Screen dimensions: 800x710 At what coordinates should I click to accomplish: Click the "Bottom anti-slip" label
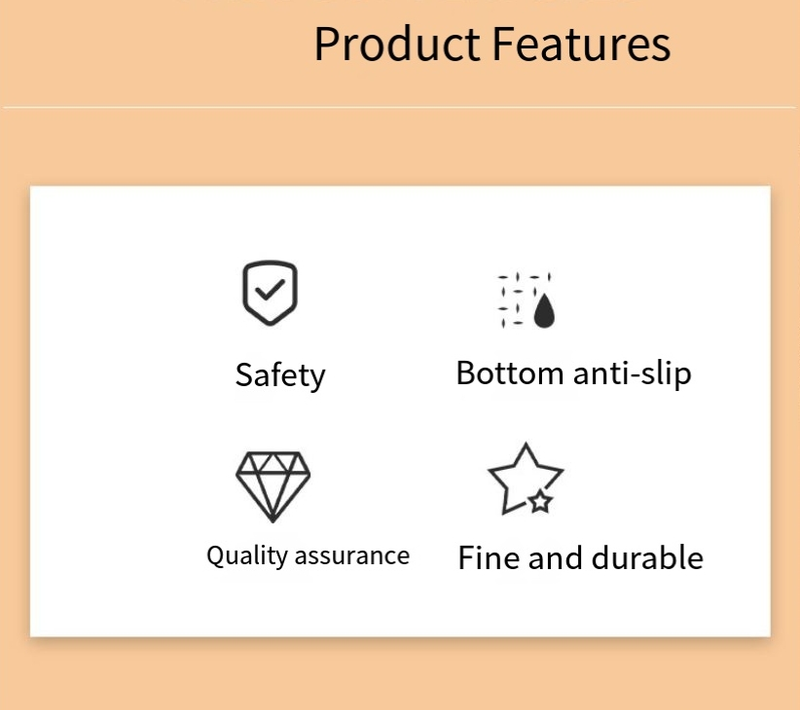pos(573,373)
